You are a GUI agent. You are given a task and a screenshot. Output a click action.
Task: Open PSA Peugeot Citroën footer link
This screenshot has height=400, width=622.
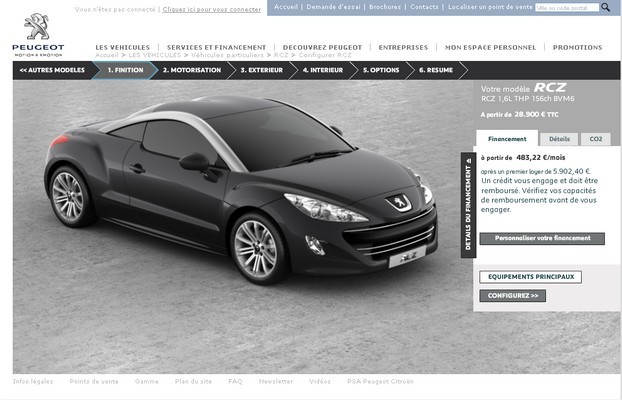pos(380,381)
